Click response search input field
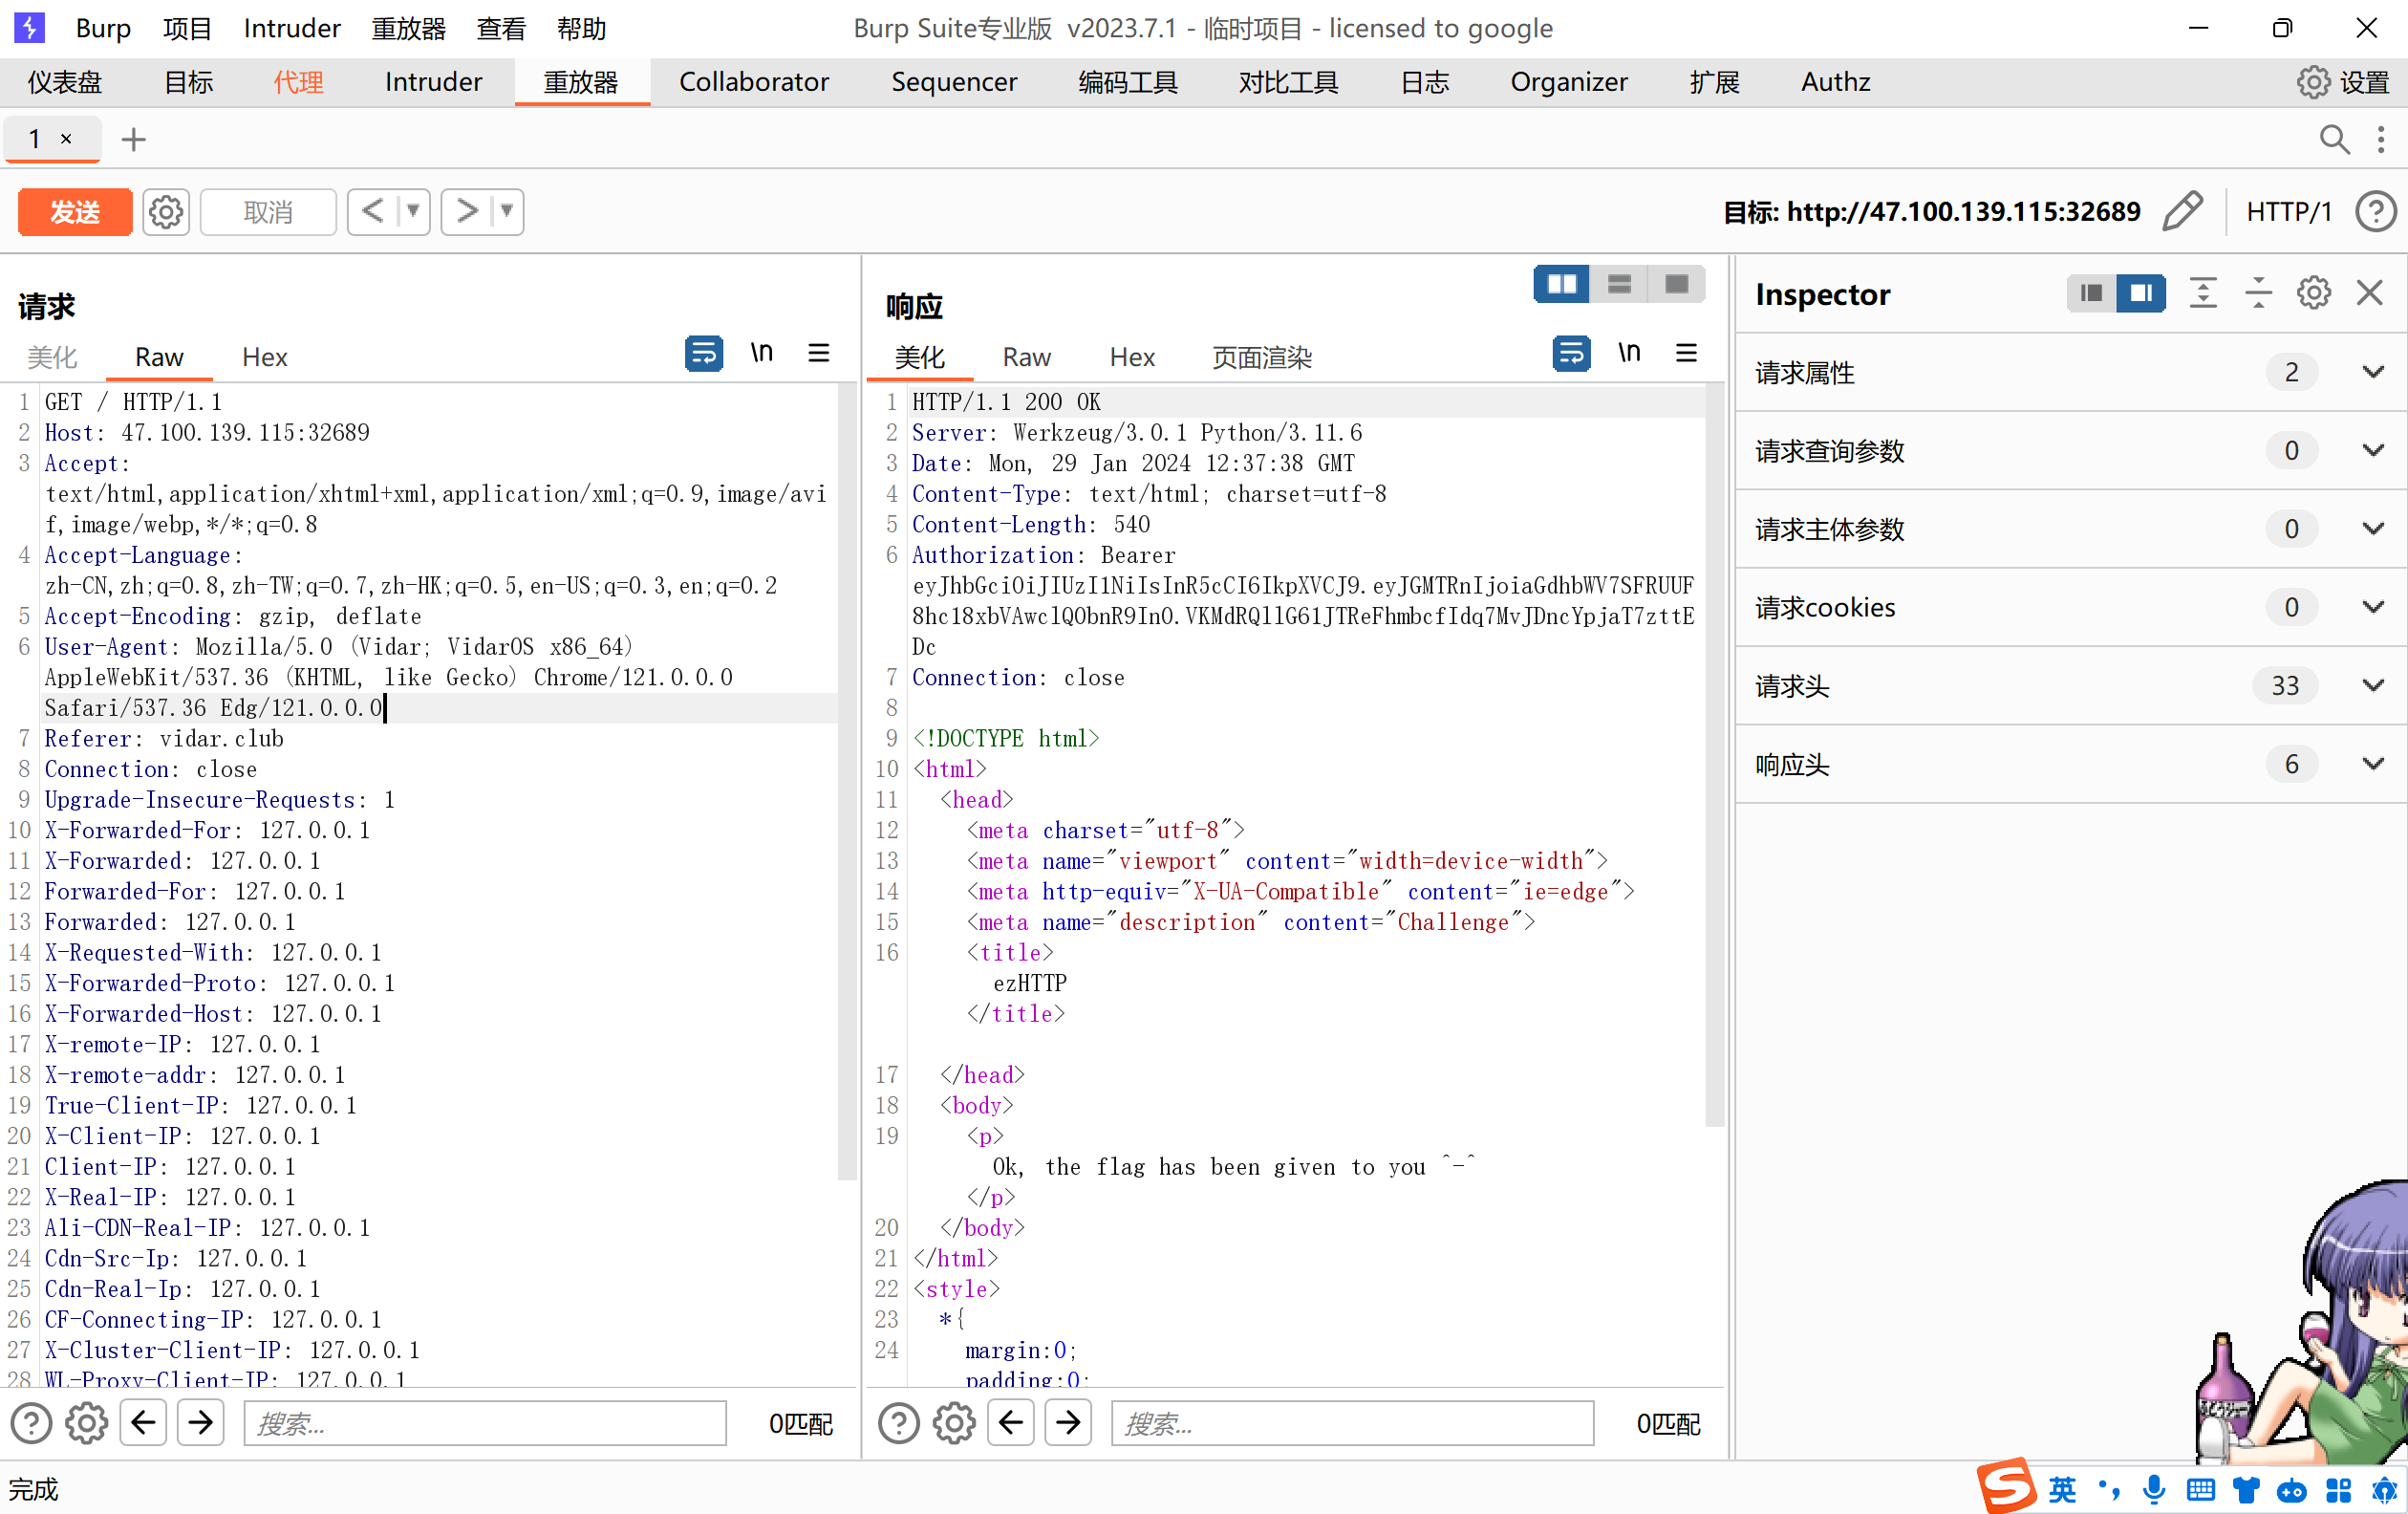 (x=1352, y=1423)
